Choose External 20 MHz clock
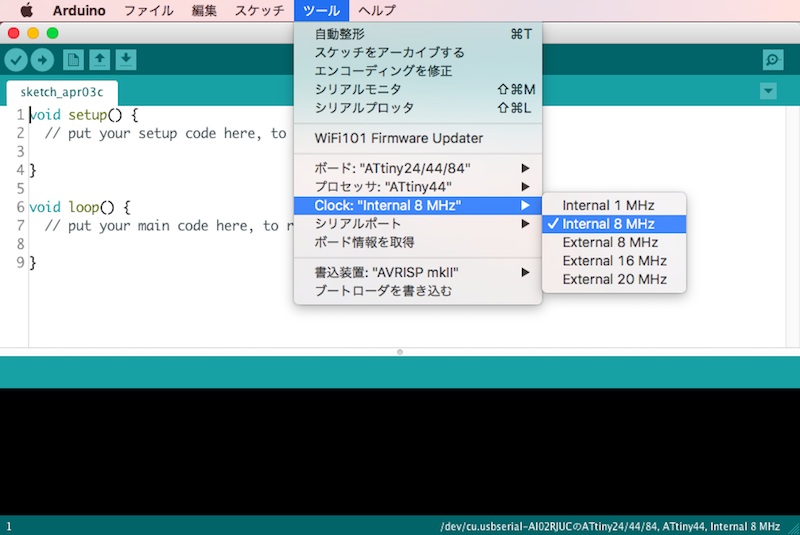Viewport: 800px width, 535px height. point(614,279)
